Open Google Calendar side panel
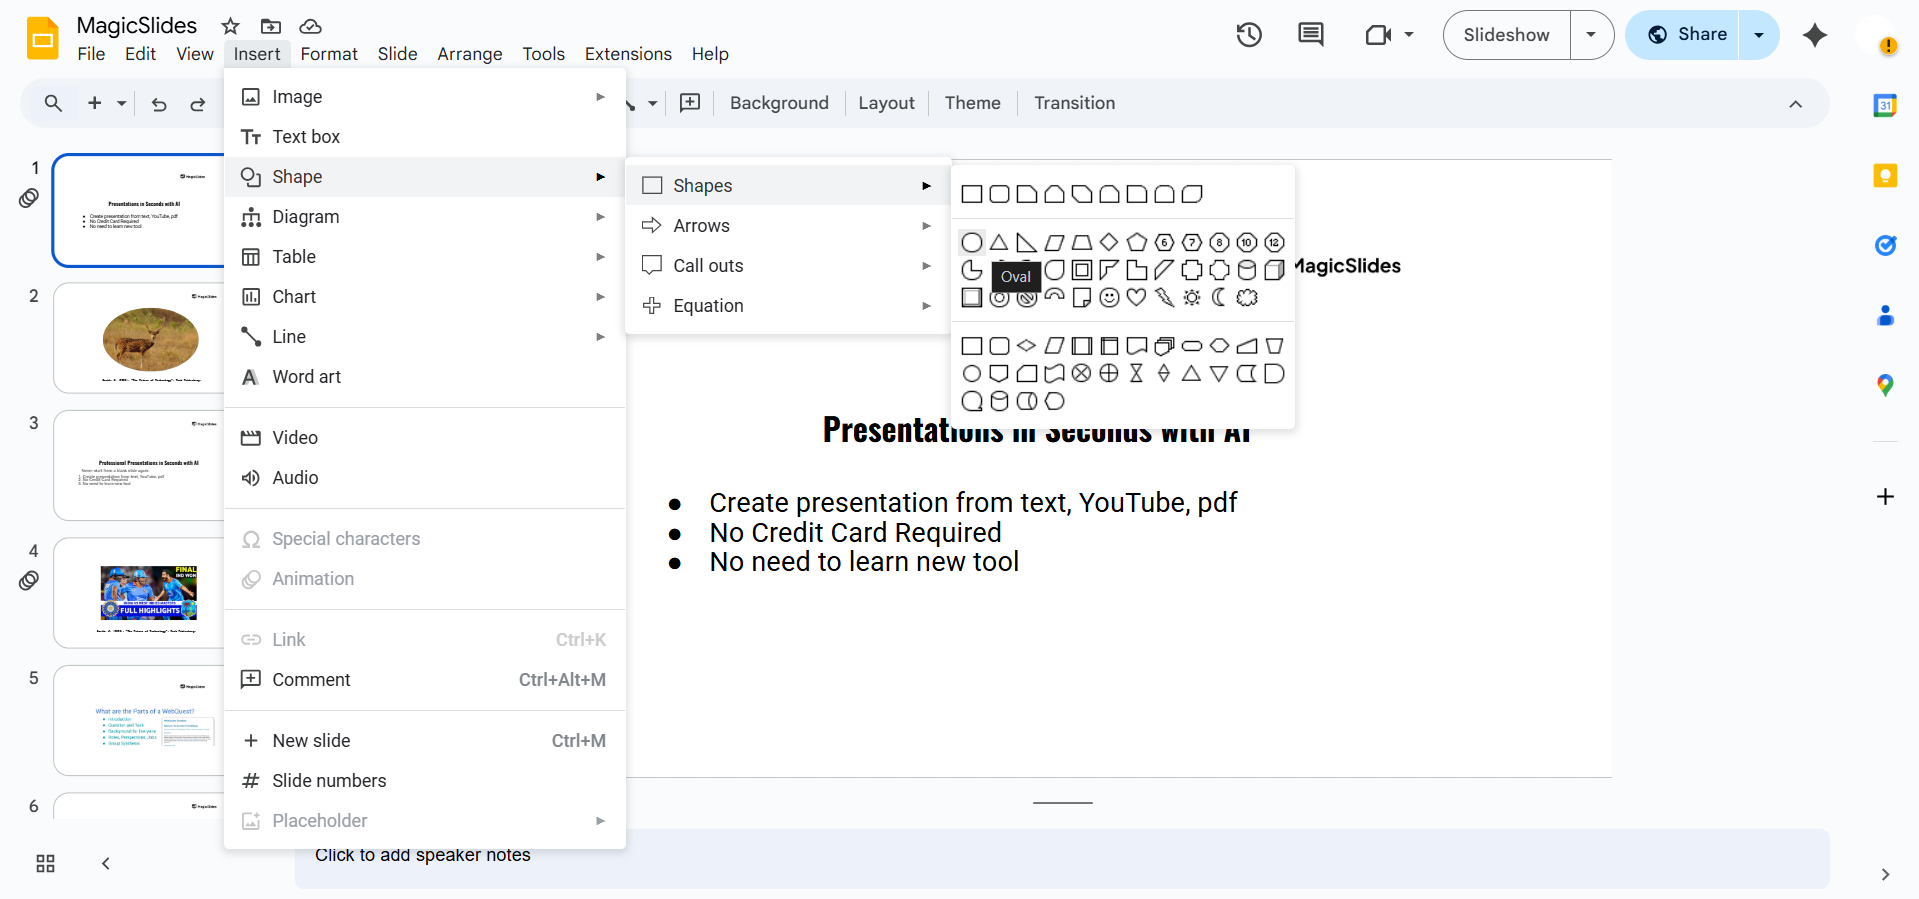The height and width of the screenshot is (899, 1919). (x=1885, y=105)
